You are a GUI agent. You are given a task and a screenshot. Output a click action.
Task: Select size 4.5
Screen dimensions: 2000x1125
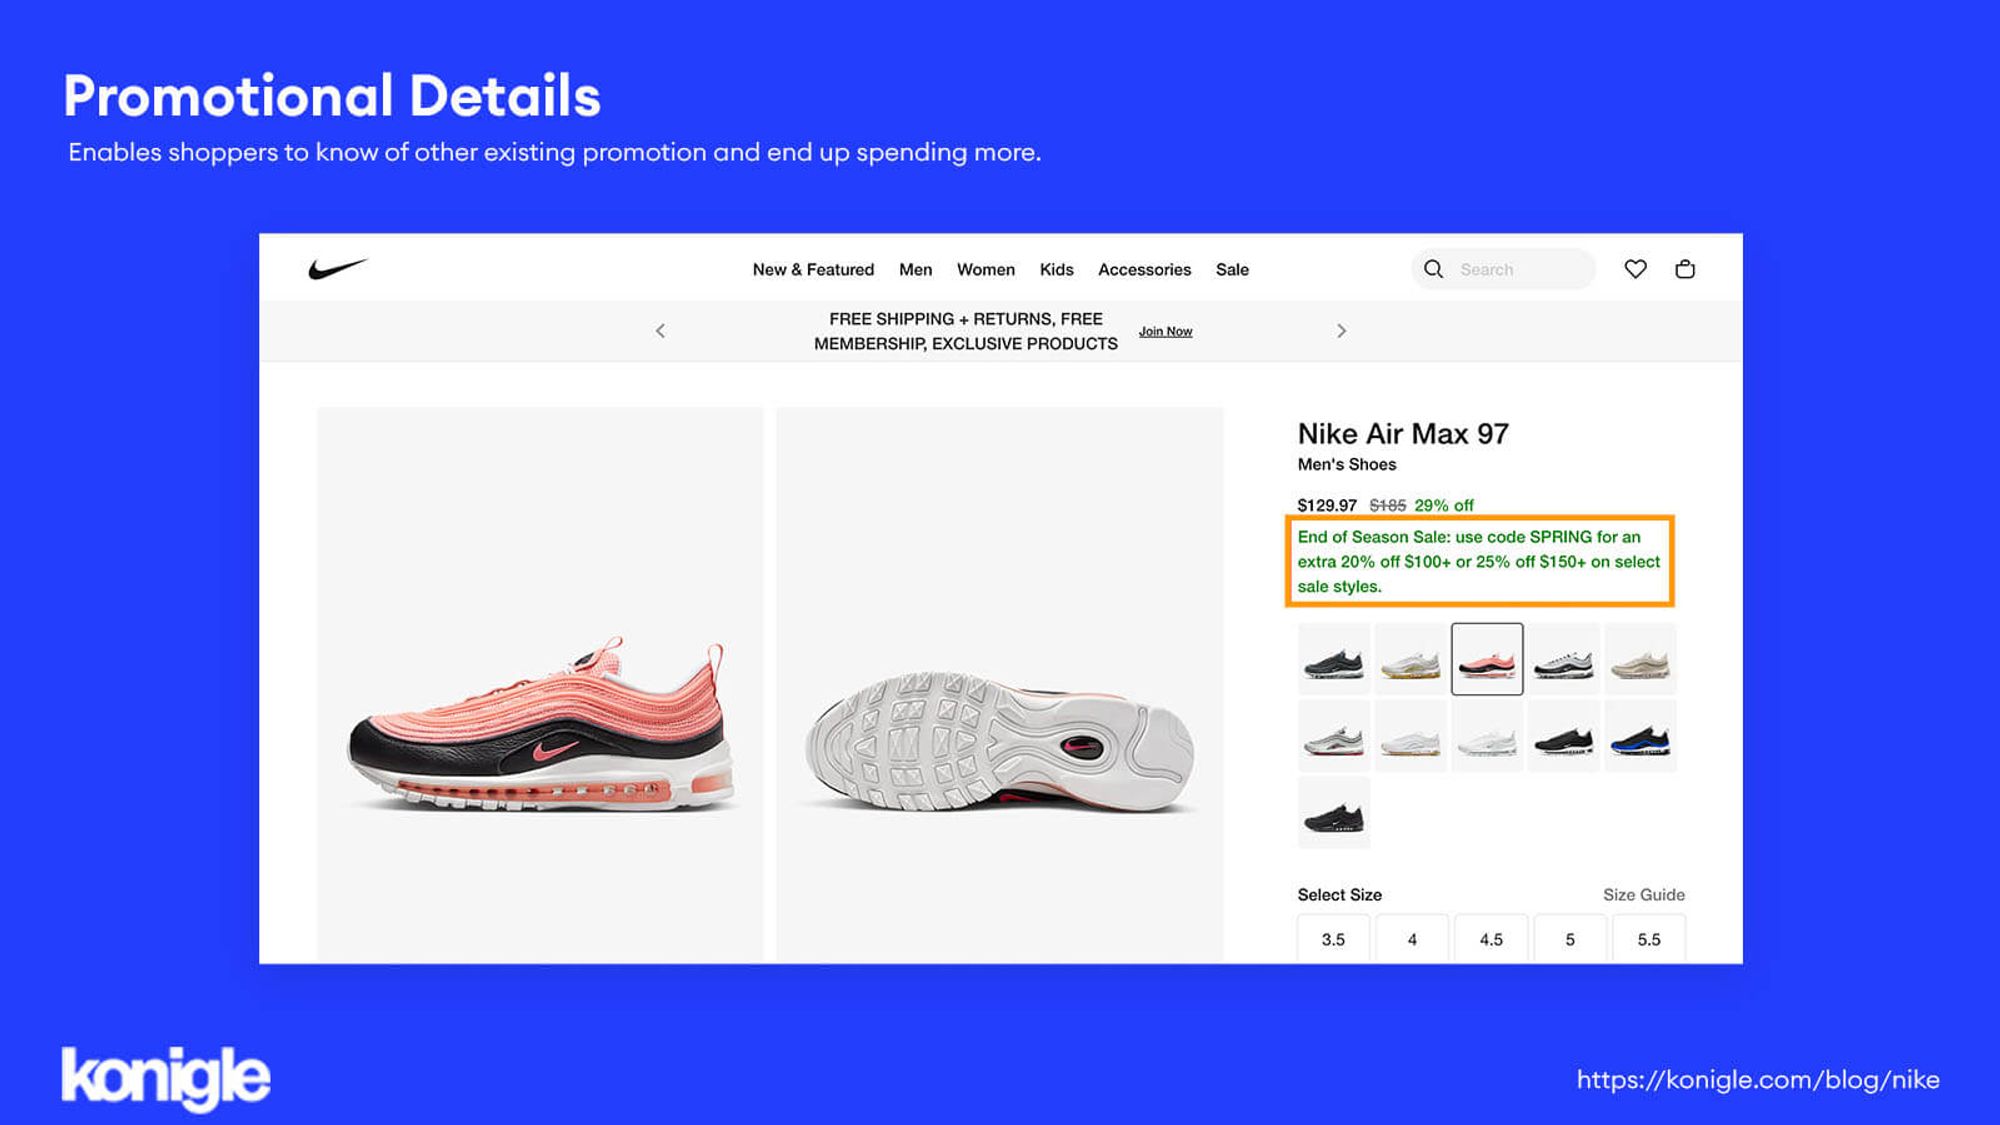tap(1491, 939)
